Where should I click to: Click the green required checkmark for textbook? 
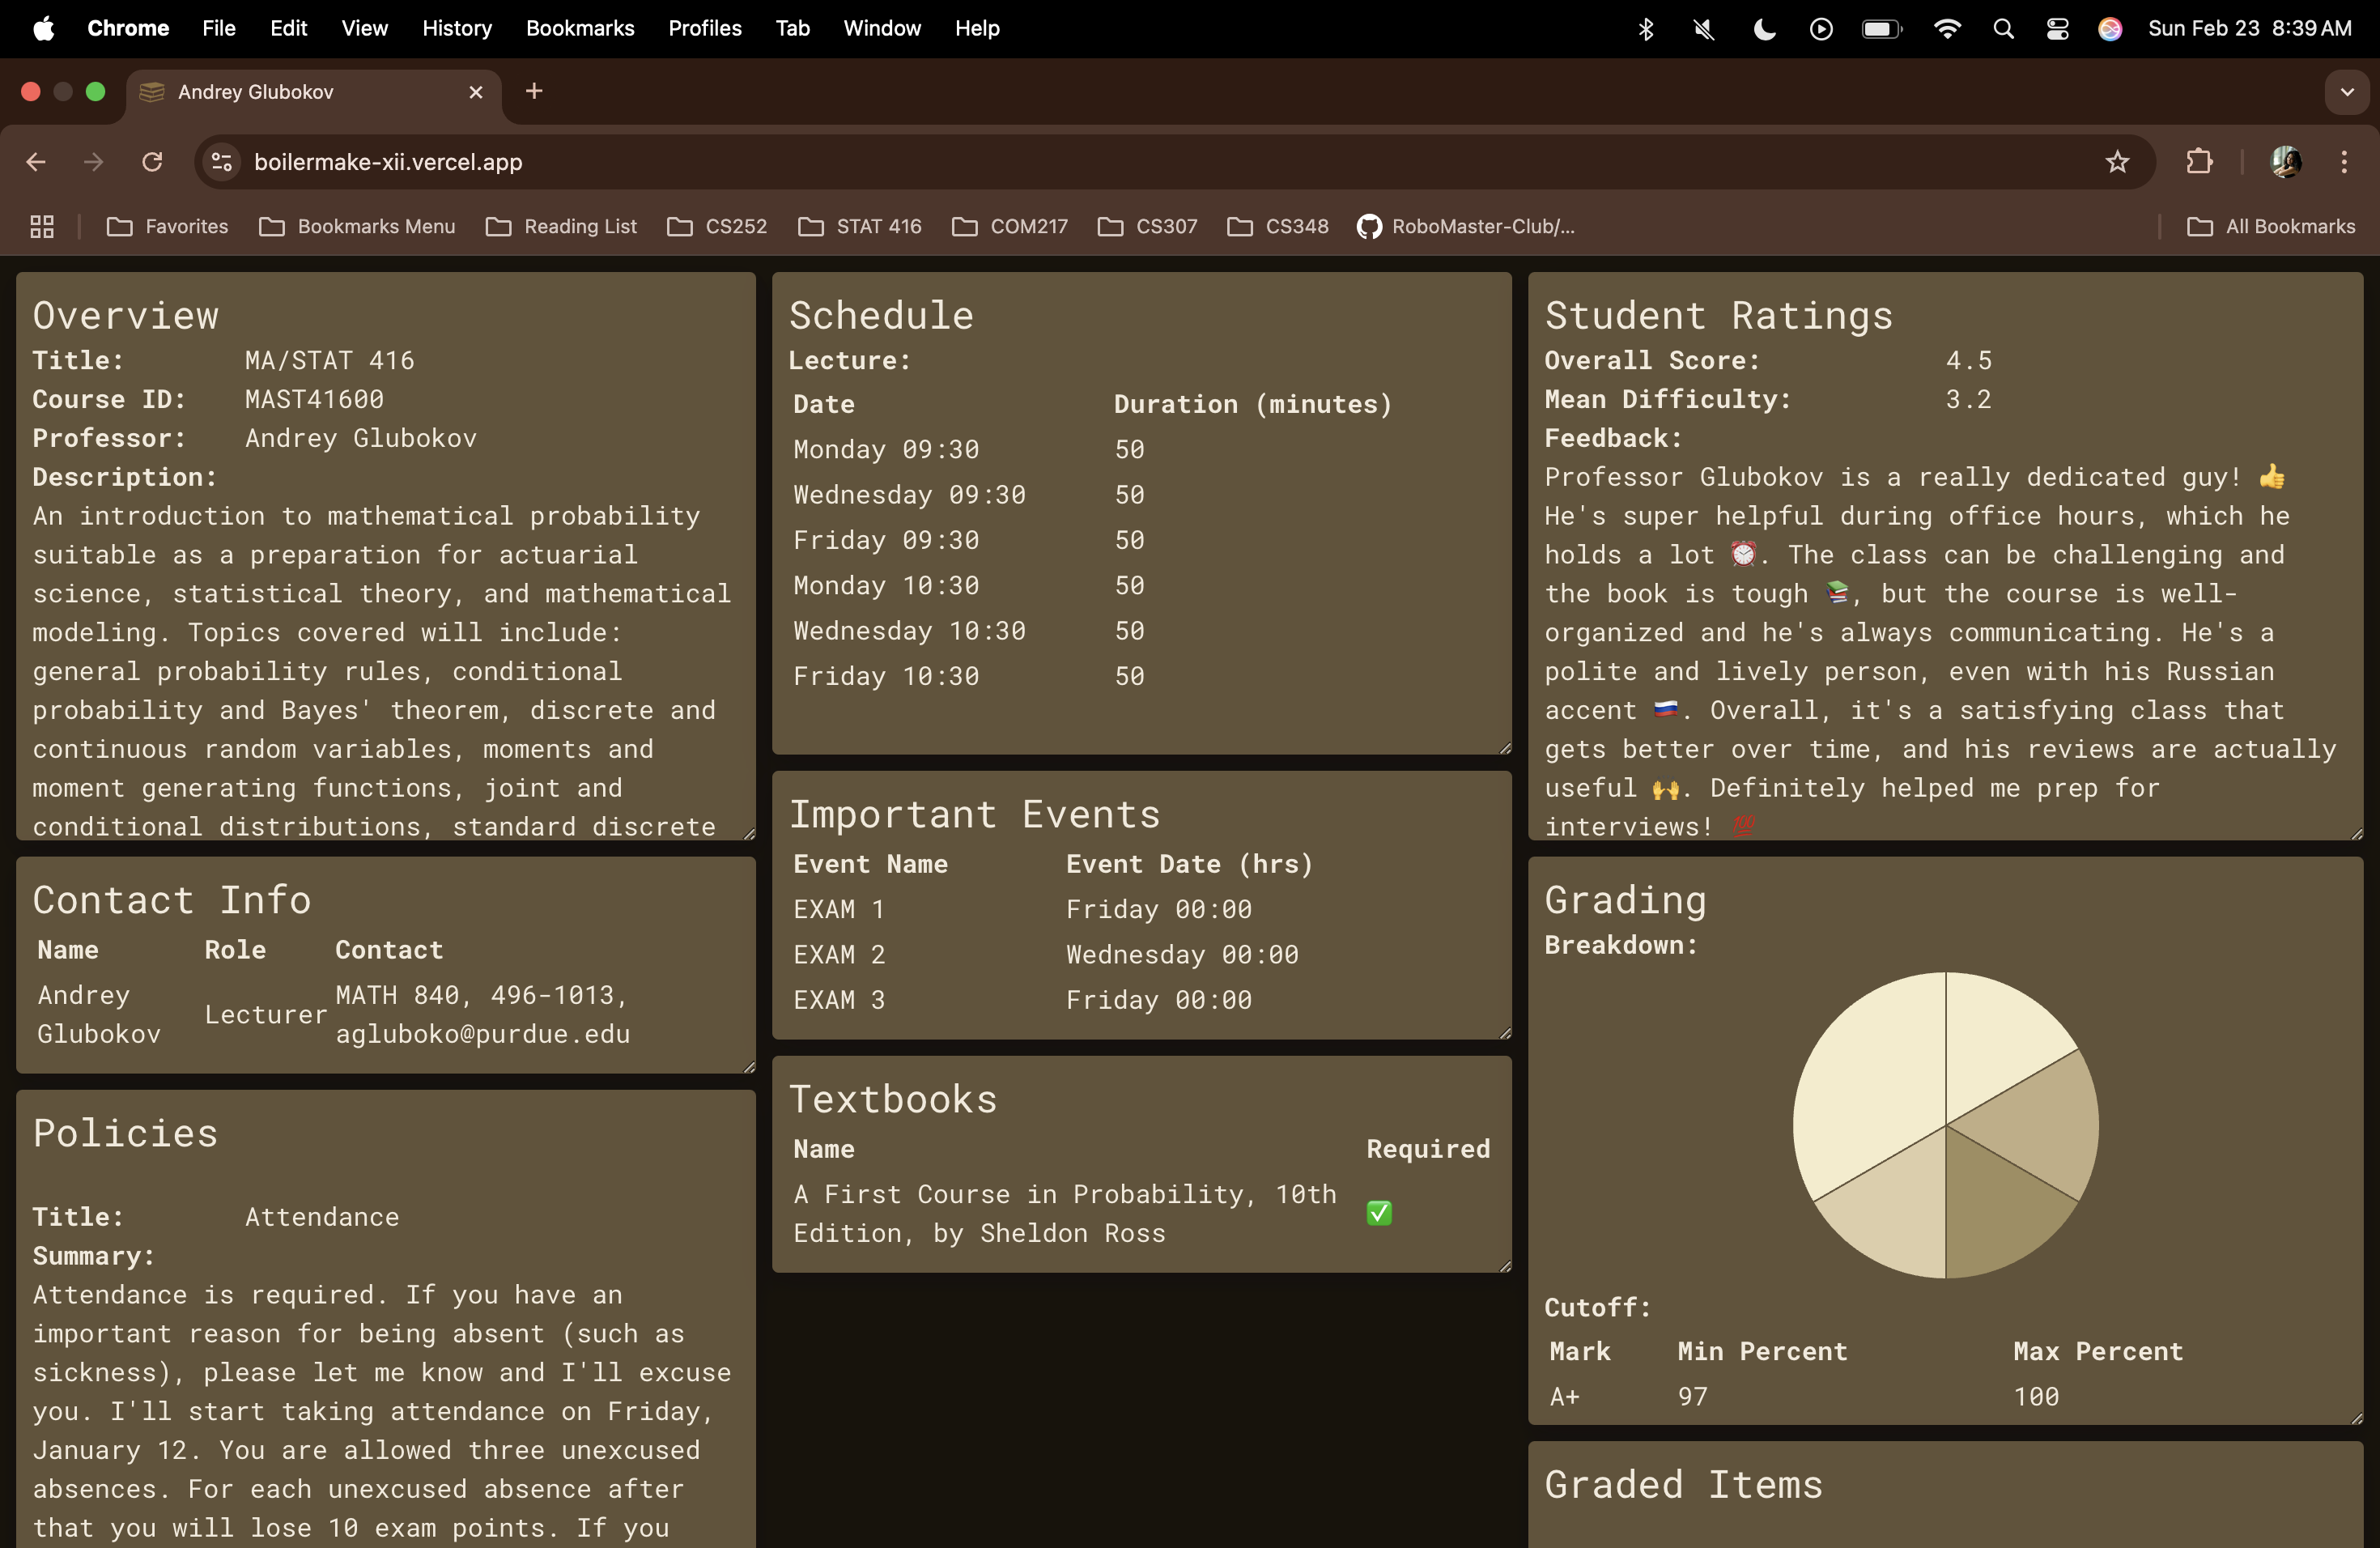pos(1378,1213)
